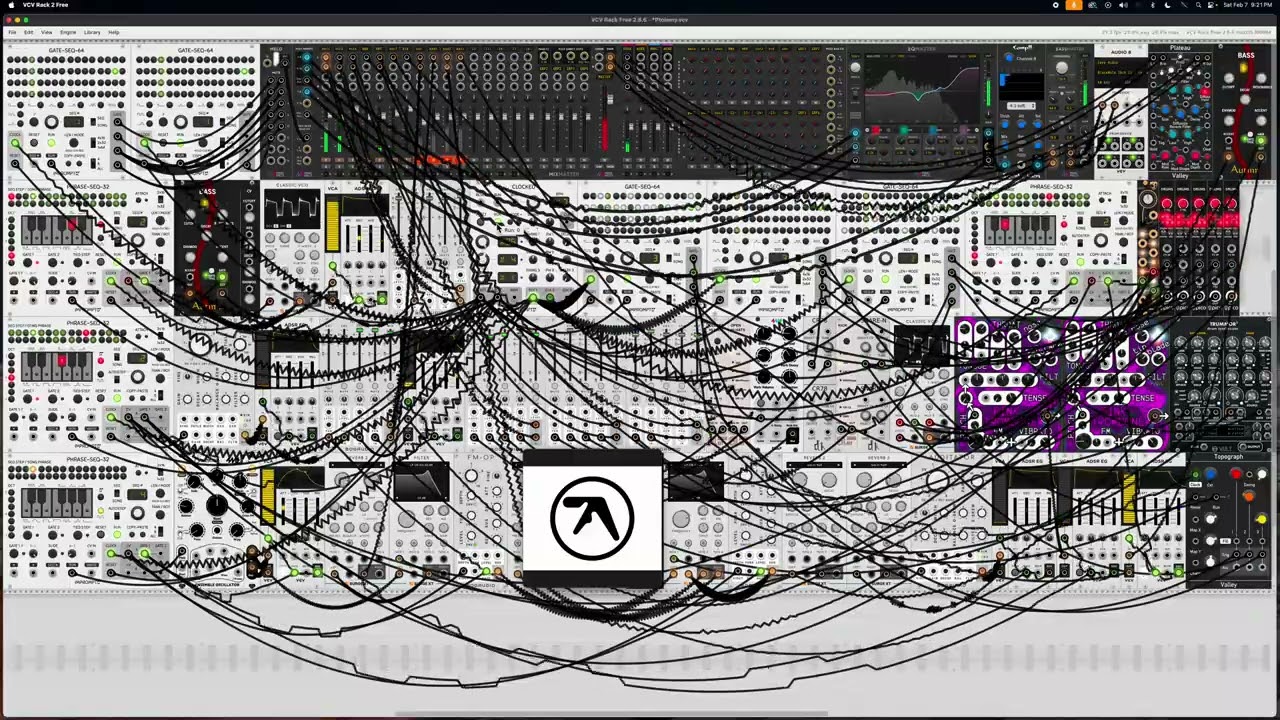Toggle Plateau's red Diffuse Input button
Image resolution: width=1280 pixels, height=720 pixels.
(x=1205, y=92)
